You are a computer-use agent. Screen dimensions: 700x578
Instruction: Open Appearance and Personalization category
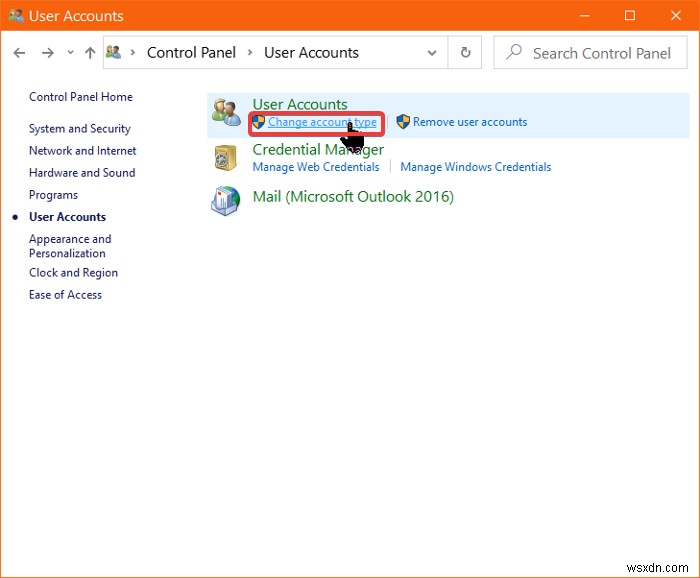(70, 246)
